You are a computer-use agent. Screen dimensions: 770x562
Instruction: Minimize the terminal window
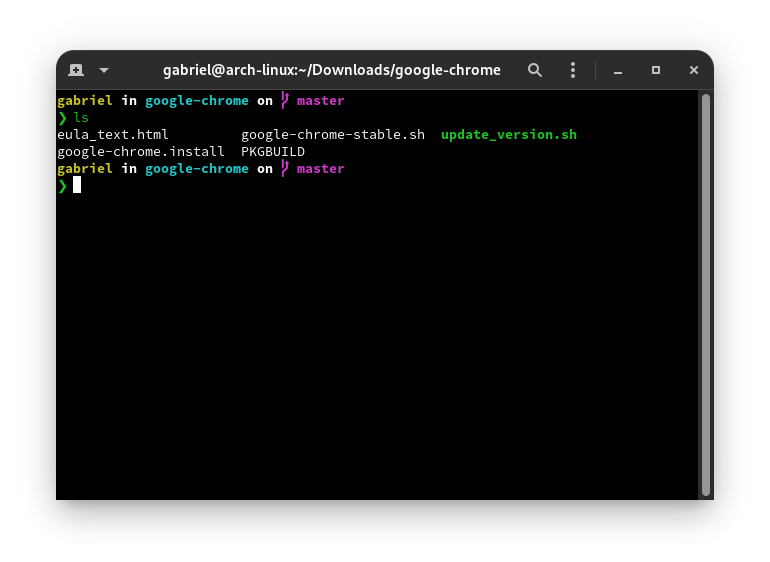coord(619,70)
